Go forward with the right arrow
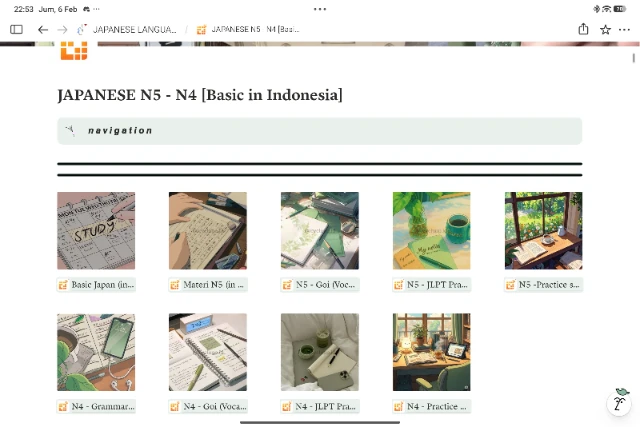 [x=62, y=30]
